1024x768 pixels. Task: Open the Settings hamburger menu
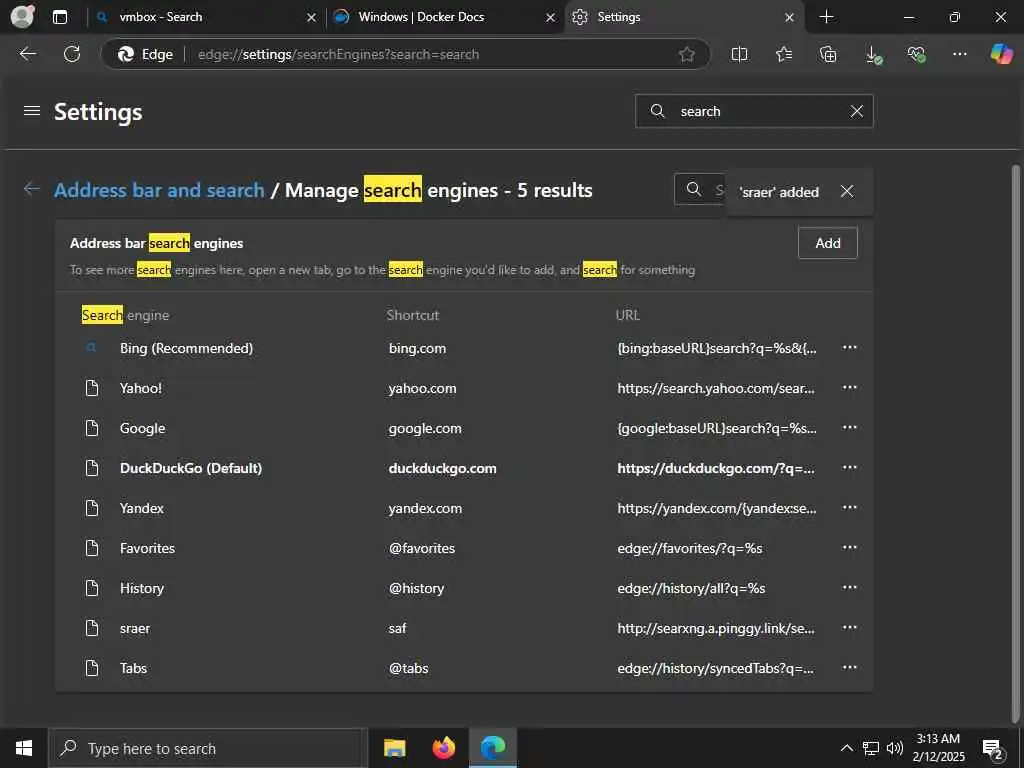point(31,111)
